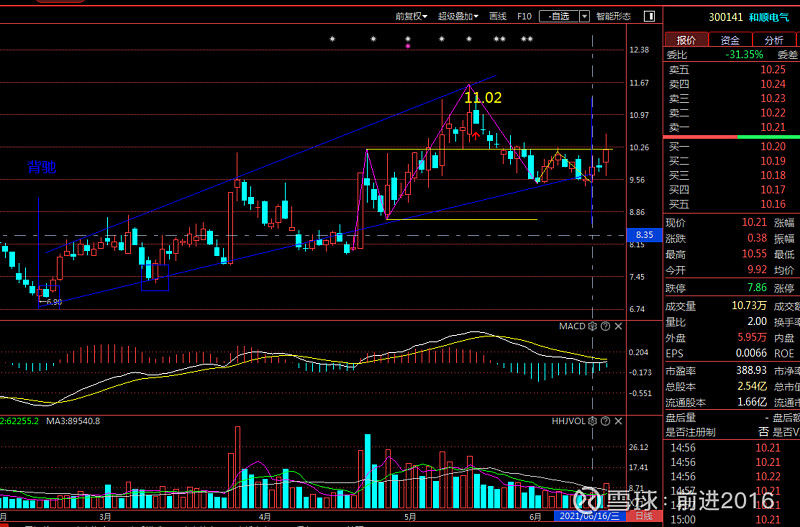The image size is (800, 527).
Task: Click the 市盈率 value 388.93
Action: tap(752, 370)
